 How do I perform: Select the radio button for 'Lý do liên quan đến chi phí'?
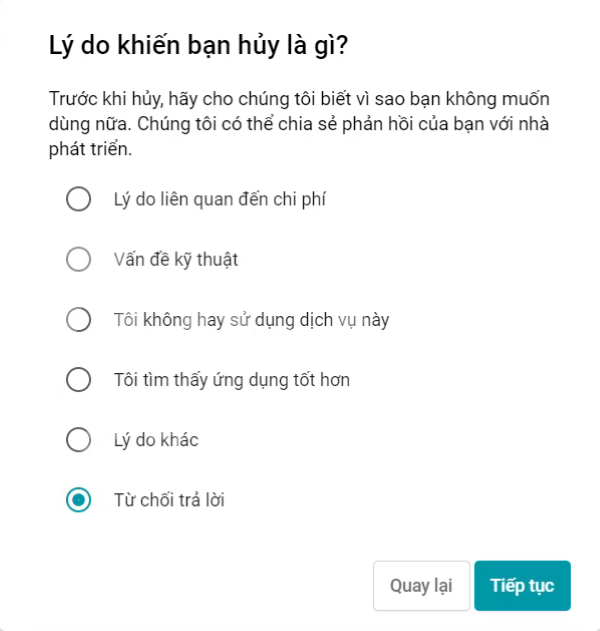(x=79, y=199)
